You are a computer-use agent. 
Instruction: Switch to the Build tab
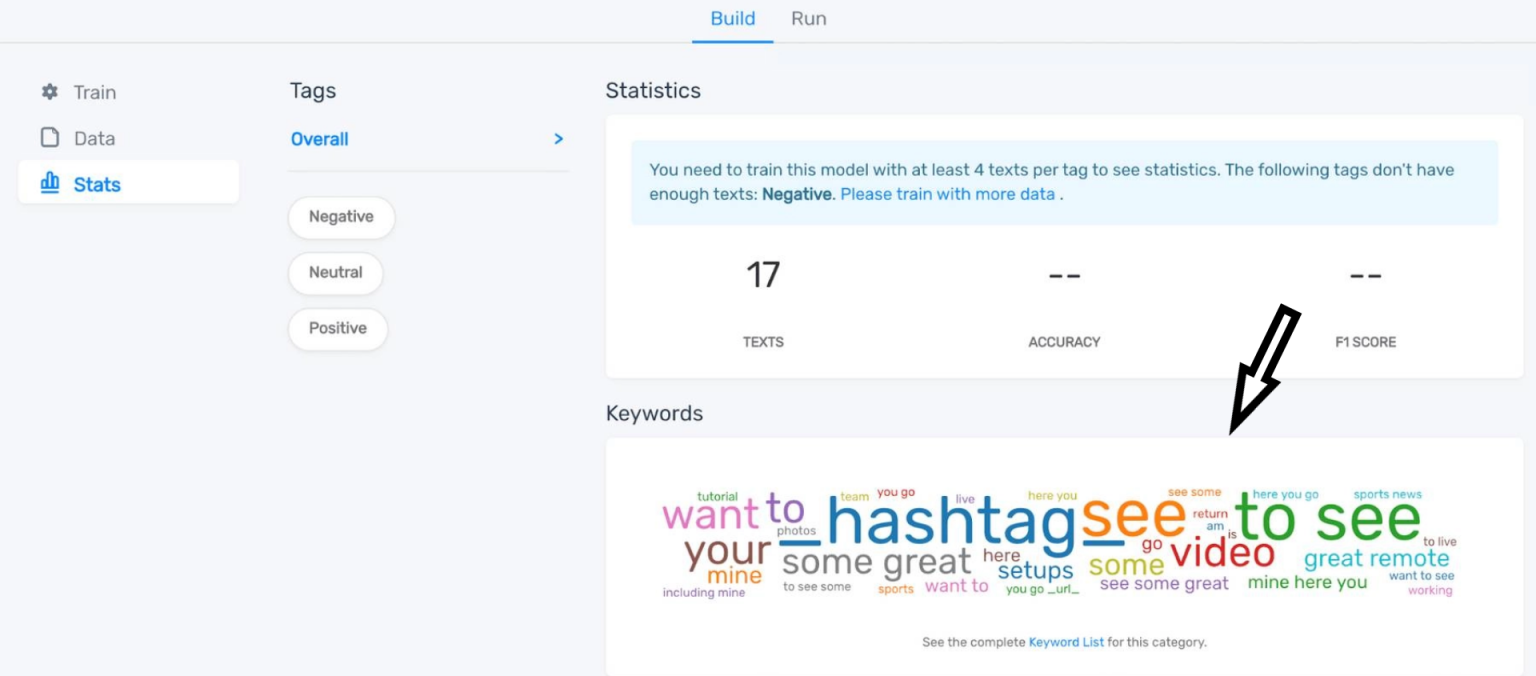pyautogui.click(x=732, y=18)
